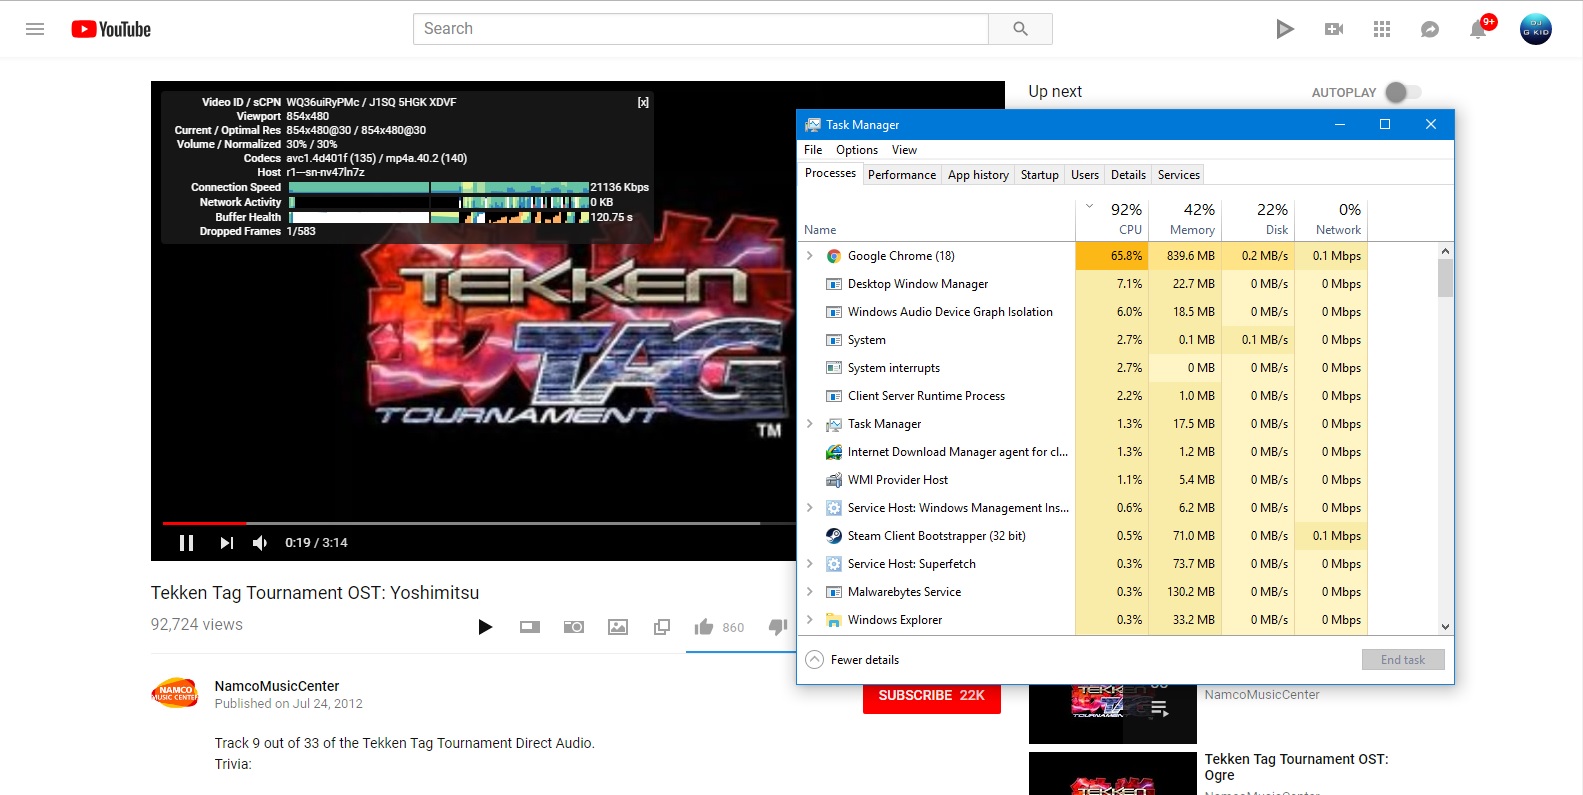Mute the video with the speaker icon
This screenshot has width=1583, height=795.
coord(260,543)
